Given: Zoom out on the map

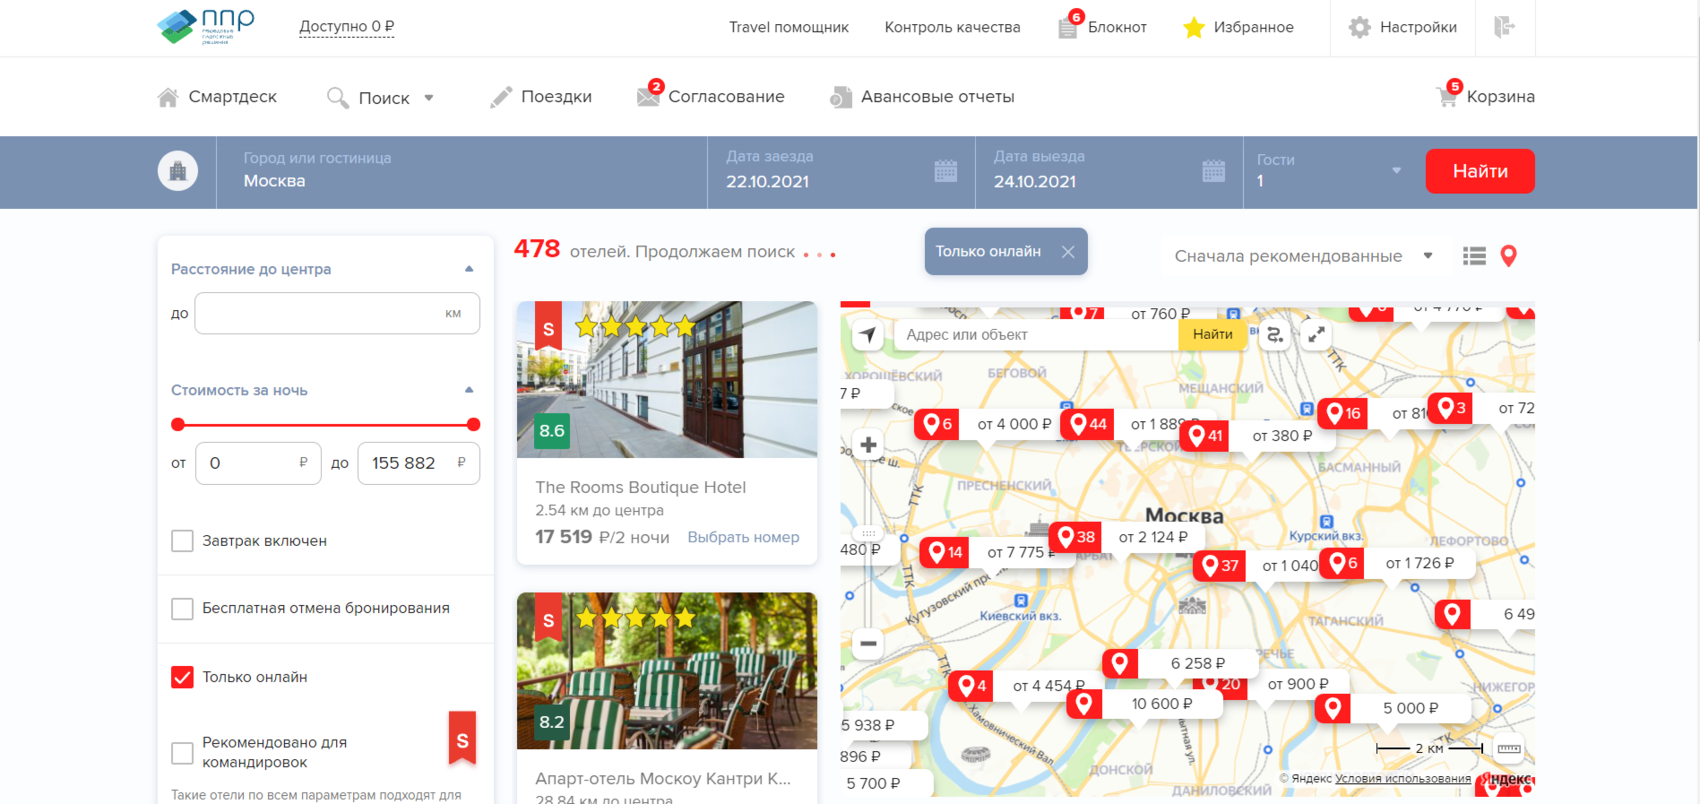Looking at the screenshot, I should tap(868, 644).
